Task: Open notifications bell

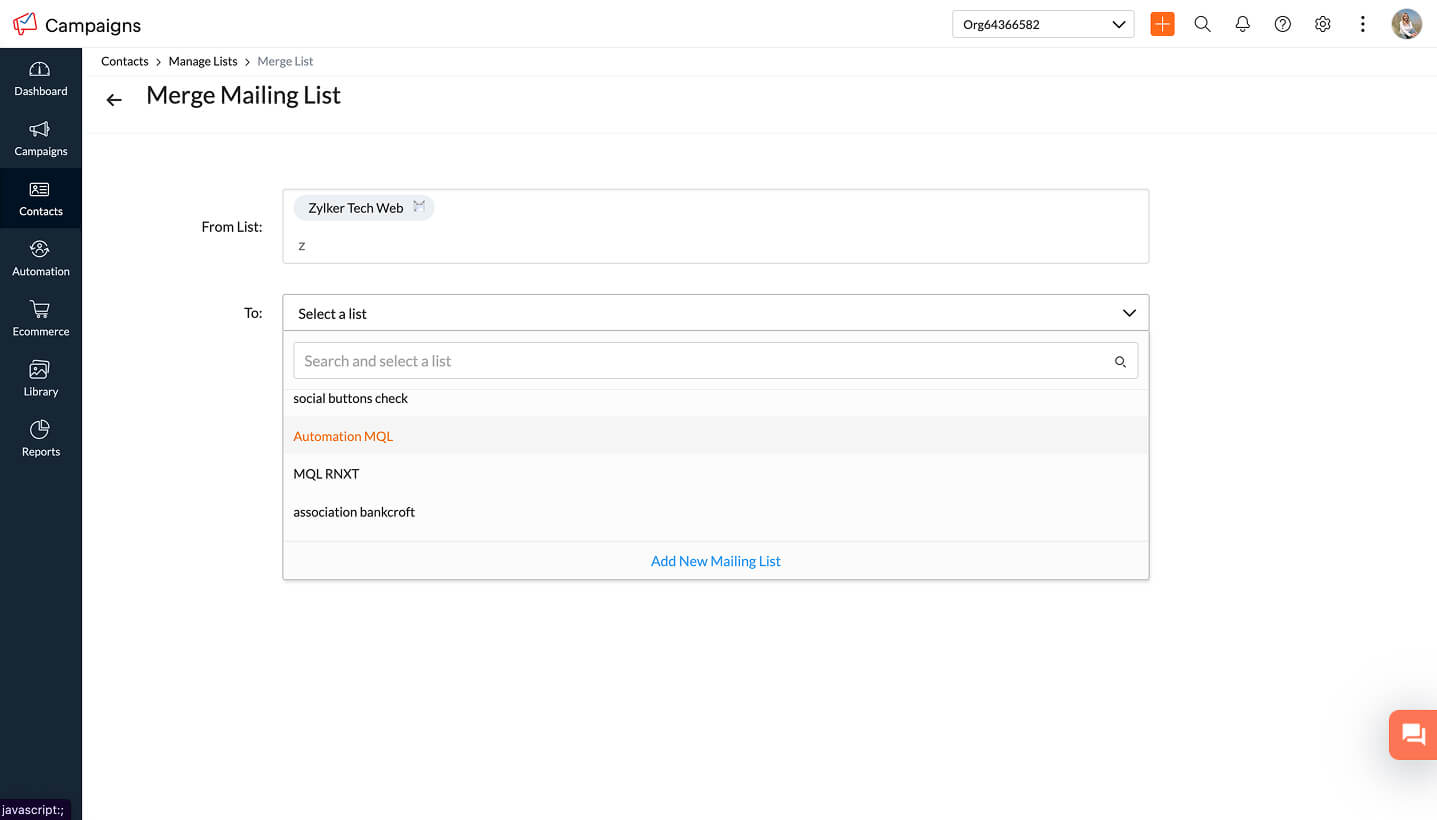Action: pos(1242,24)
